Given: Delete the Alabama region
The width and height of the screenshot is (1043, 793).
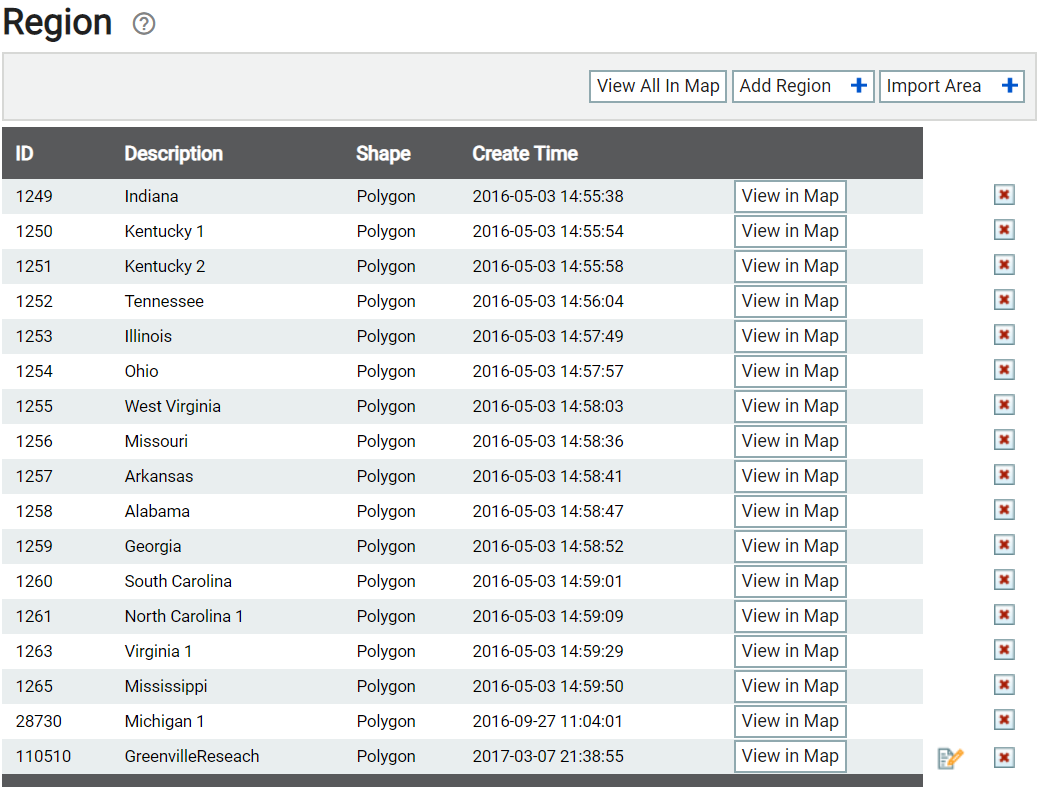Looking at the screenshot, I should pyautogui.click(x=1004, y=510).
